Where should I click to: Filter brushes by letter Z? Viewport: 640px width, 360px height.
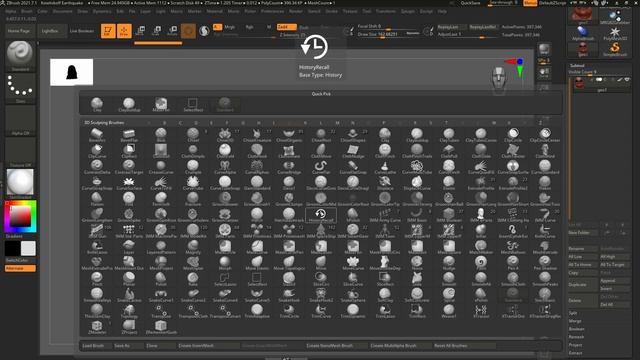pyautogui.click(x=540, y=122)
